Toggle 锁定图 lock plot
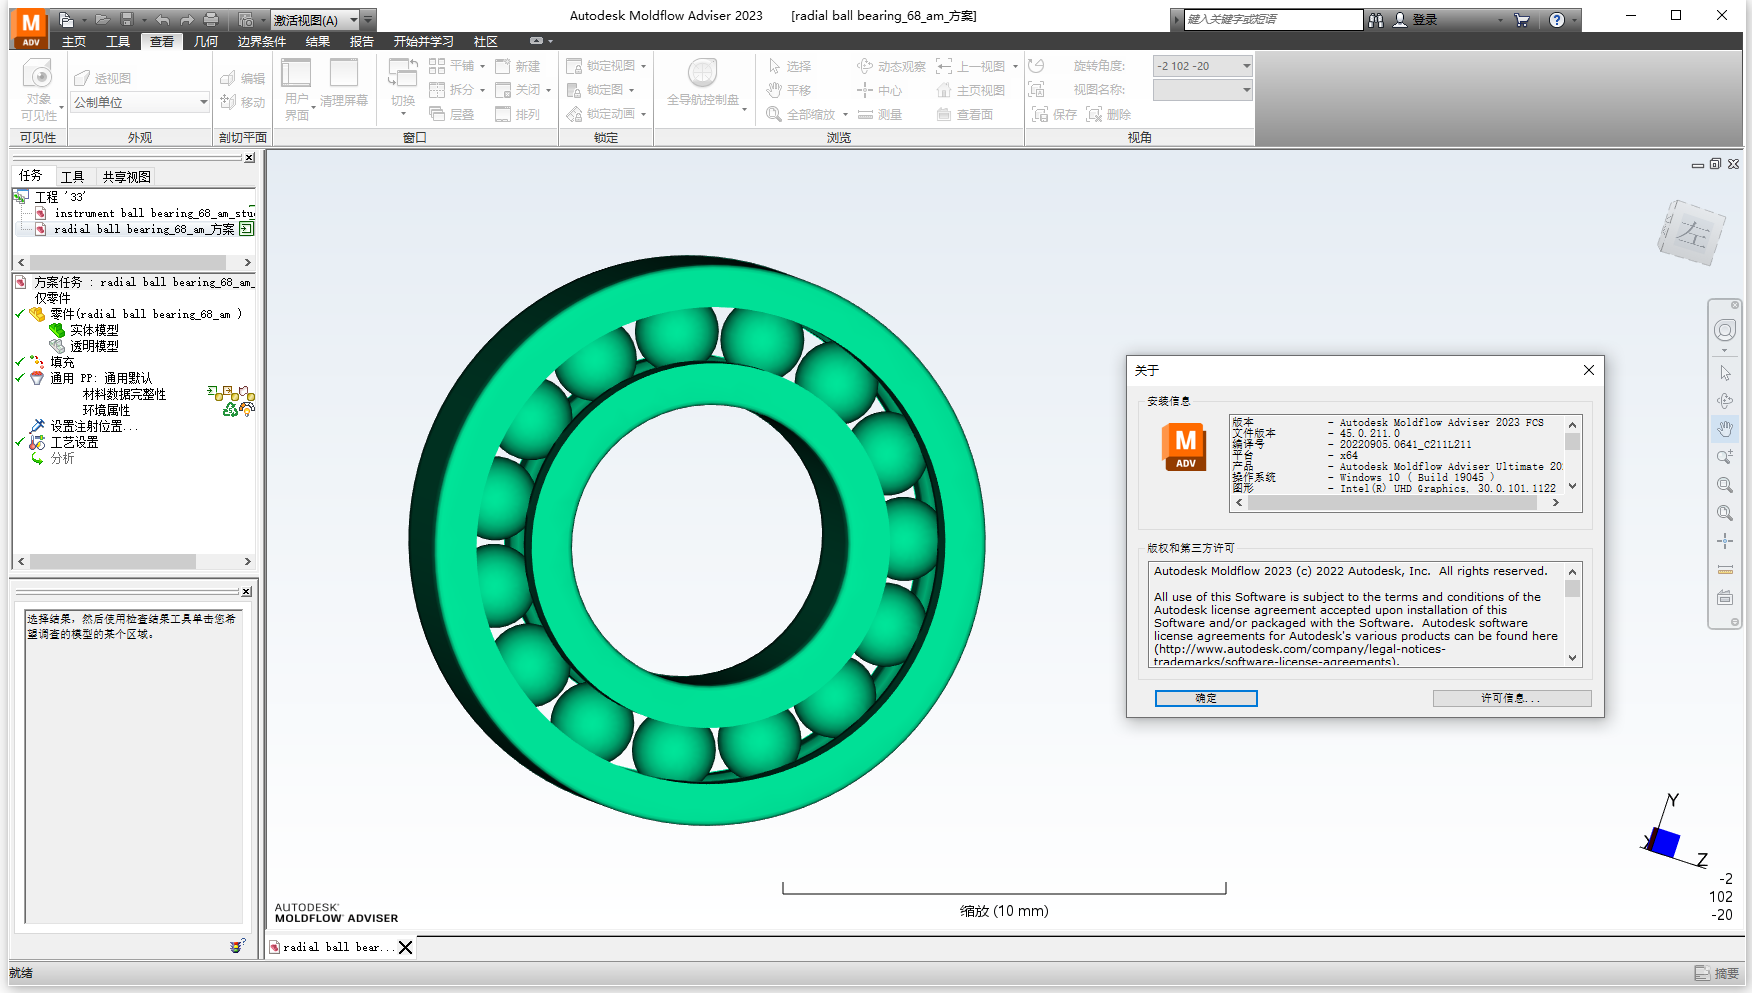This screenshot has width=1752, height=993. 595,90
